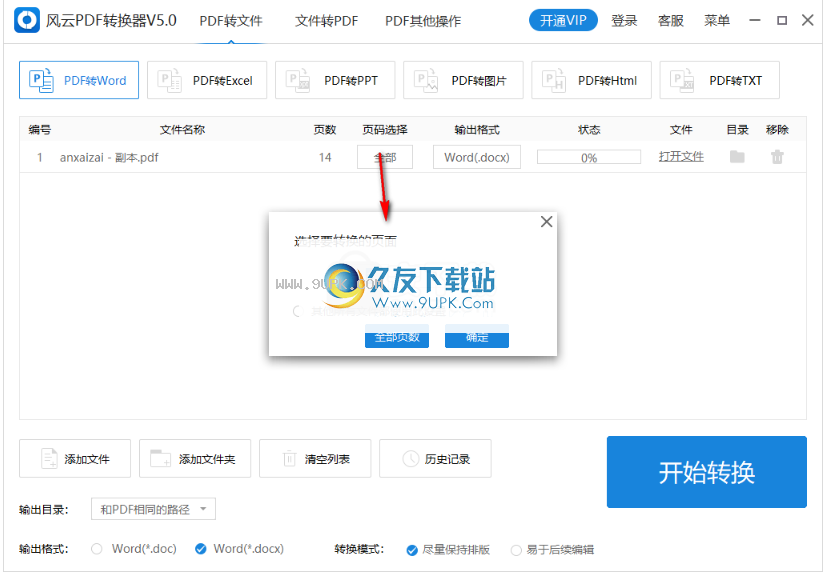Click the 页码选择 column header
This screenshot has width=824, height=573.
[385, 130]
